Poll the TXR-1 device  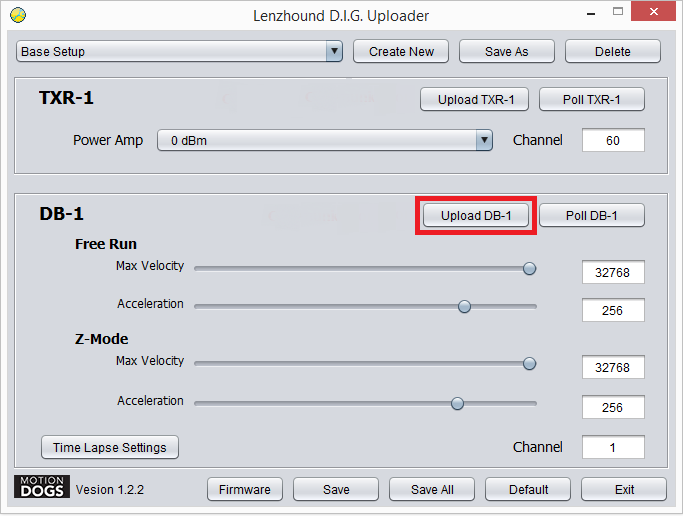[592, 99]
